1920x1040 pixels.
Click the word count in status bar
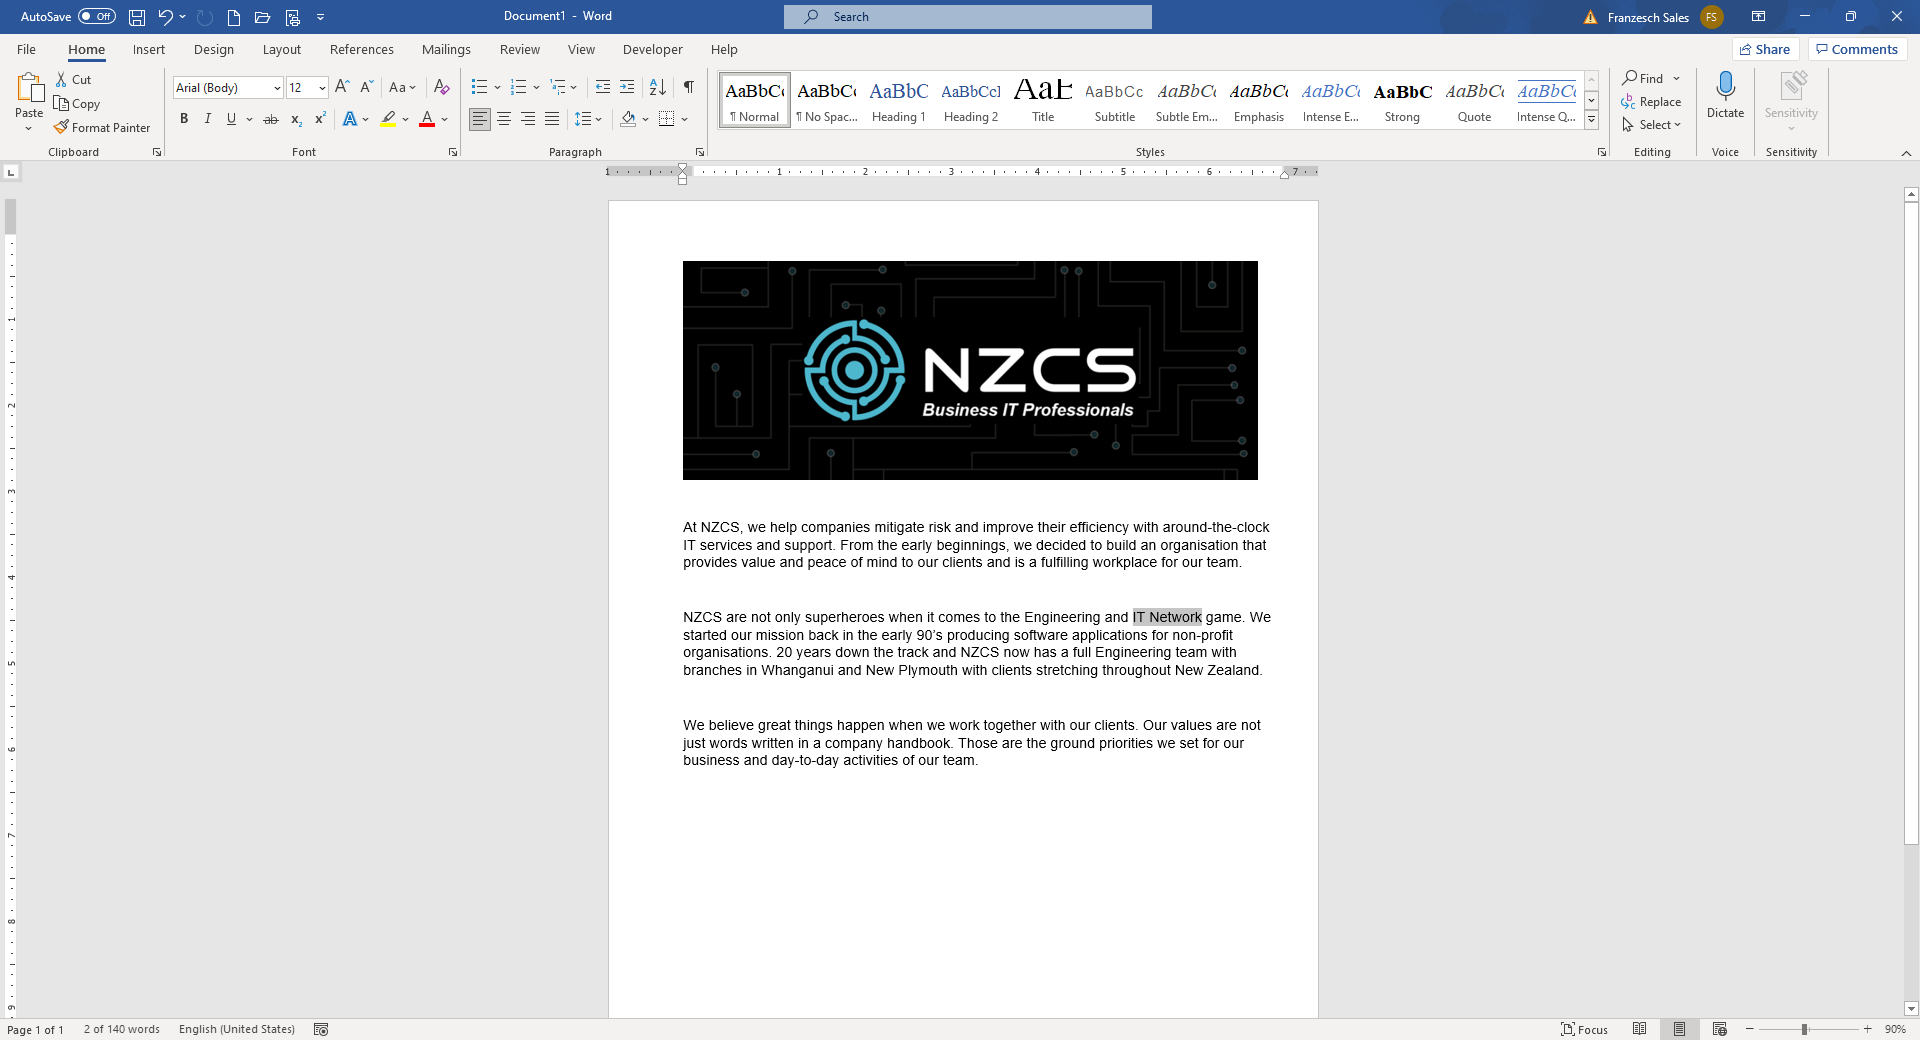(120, 1029)
